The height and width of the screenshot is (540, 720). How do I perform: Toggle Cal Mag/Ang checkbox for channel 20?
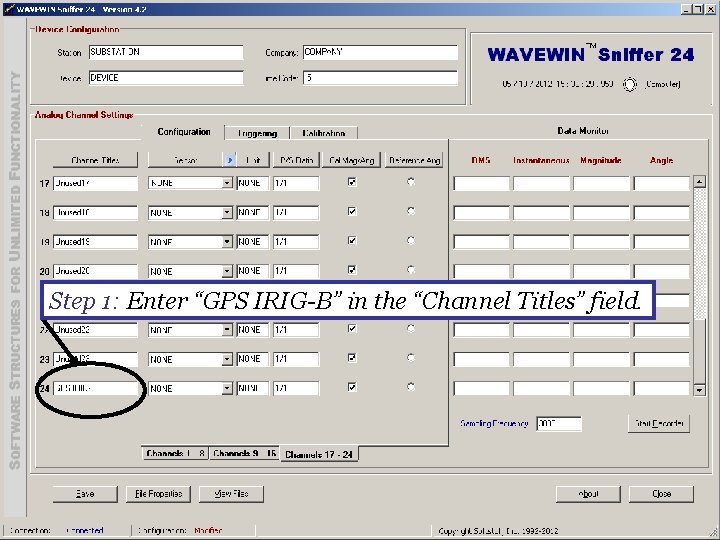352,270
